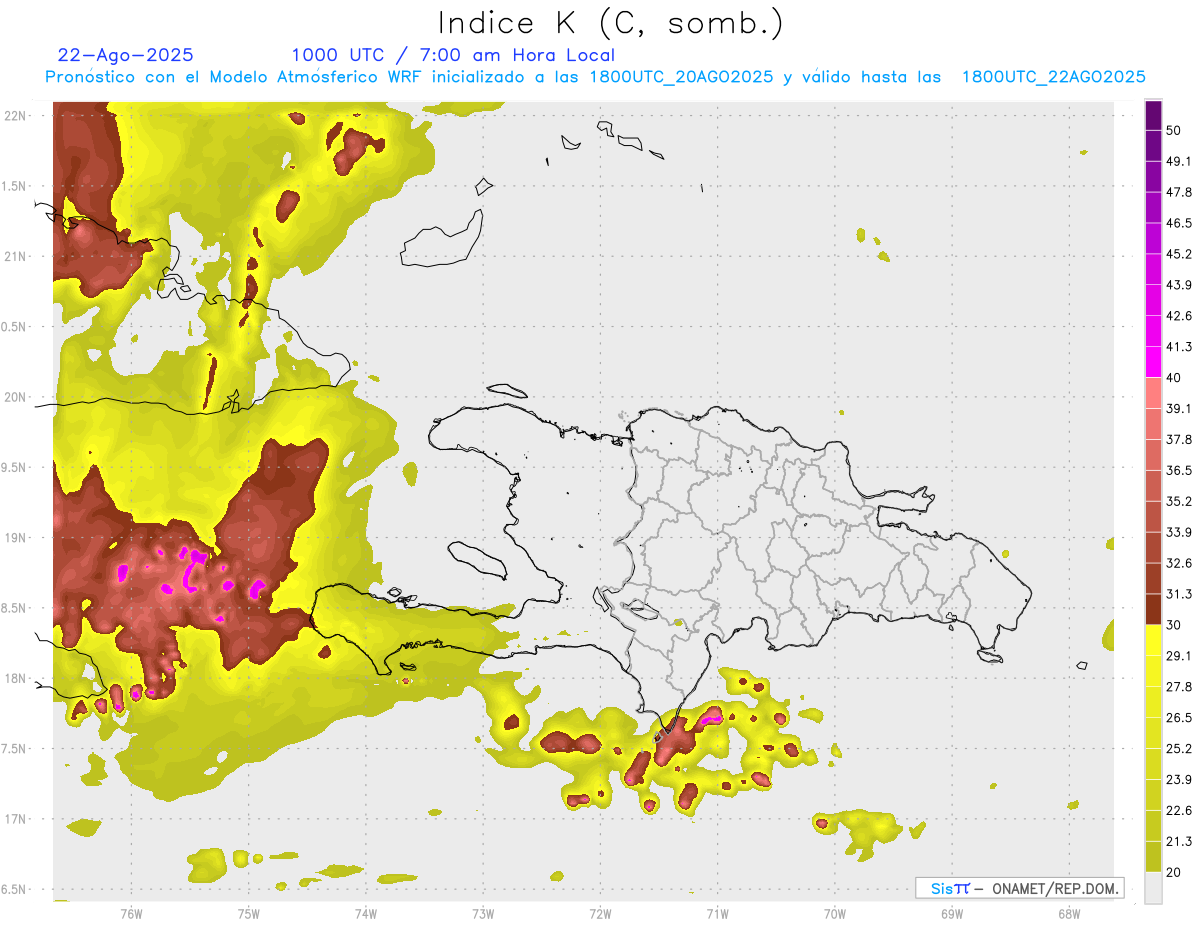Click the '35.2' colorbar value
The image size is (1200, 927).
point(1179,501)
